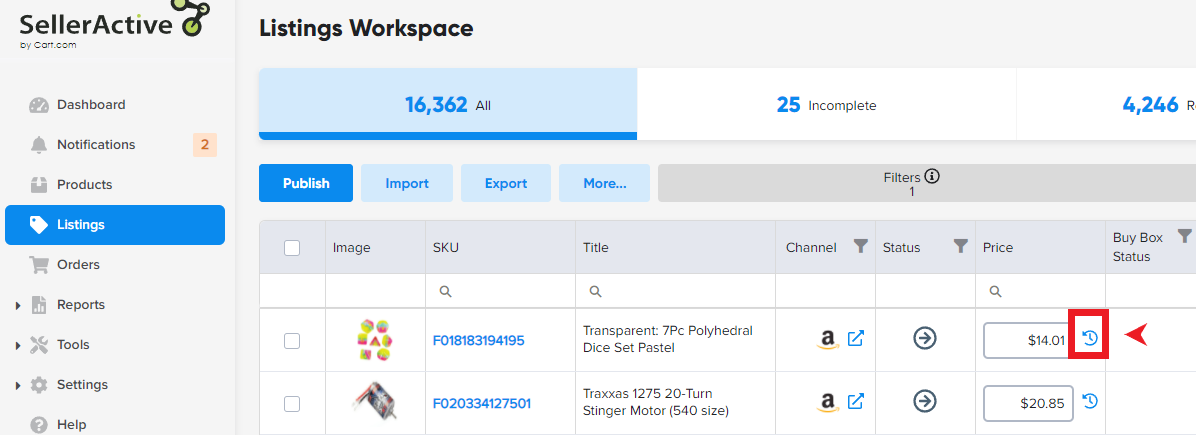Click the Publish button
The image size is (1196, 435).
click(x=306, y=183)
